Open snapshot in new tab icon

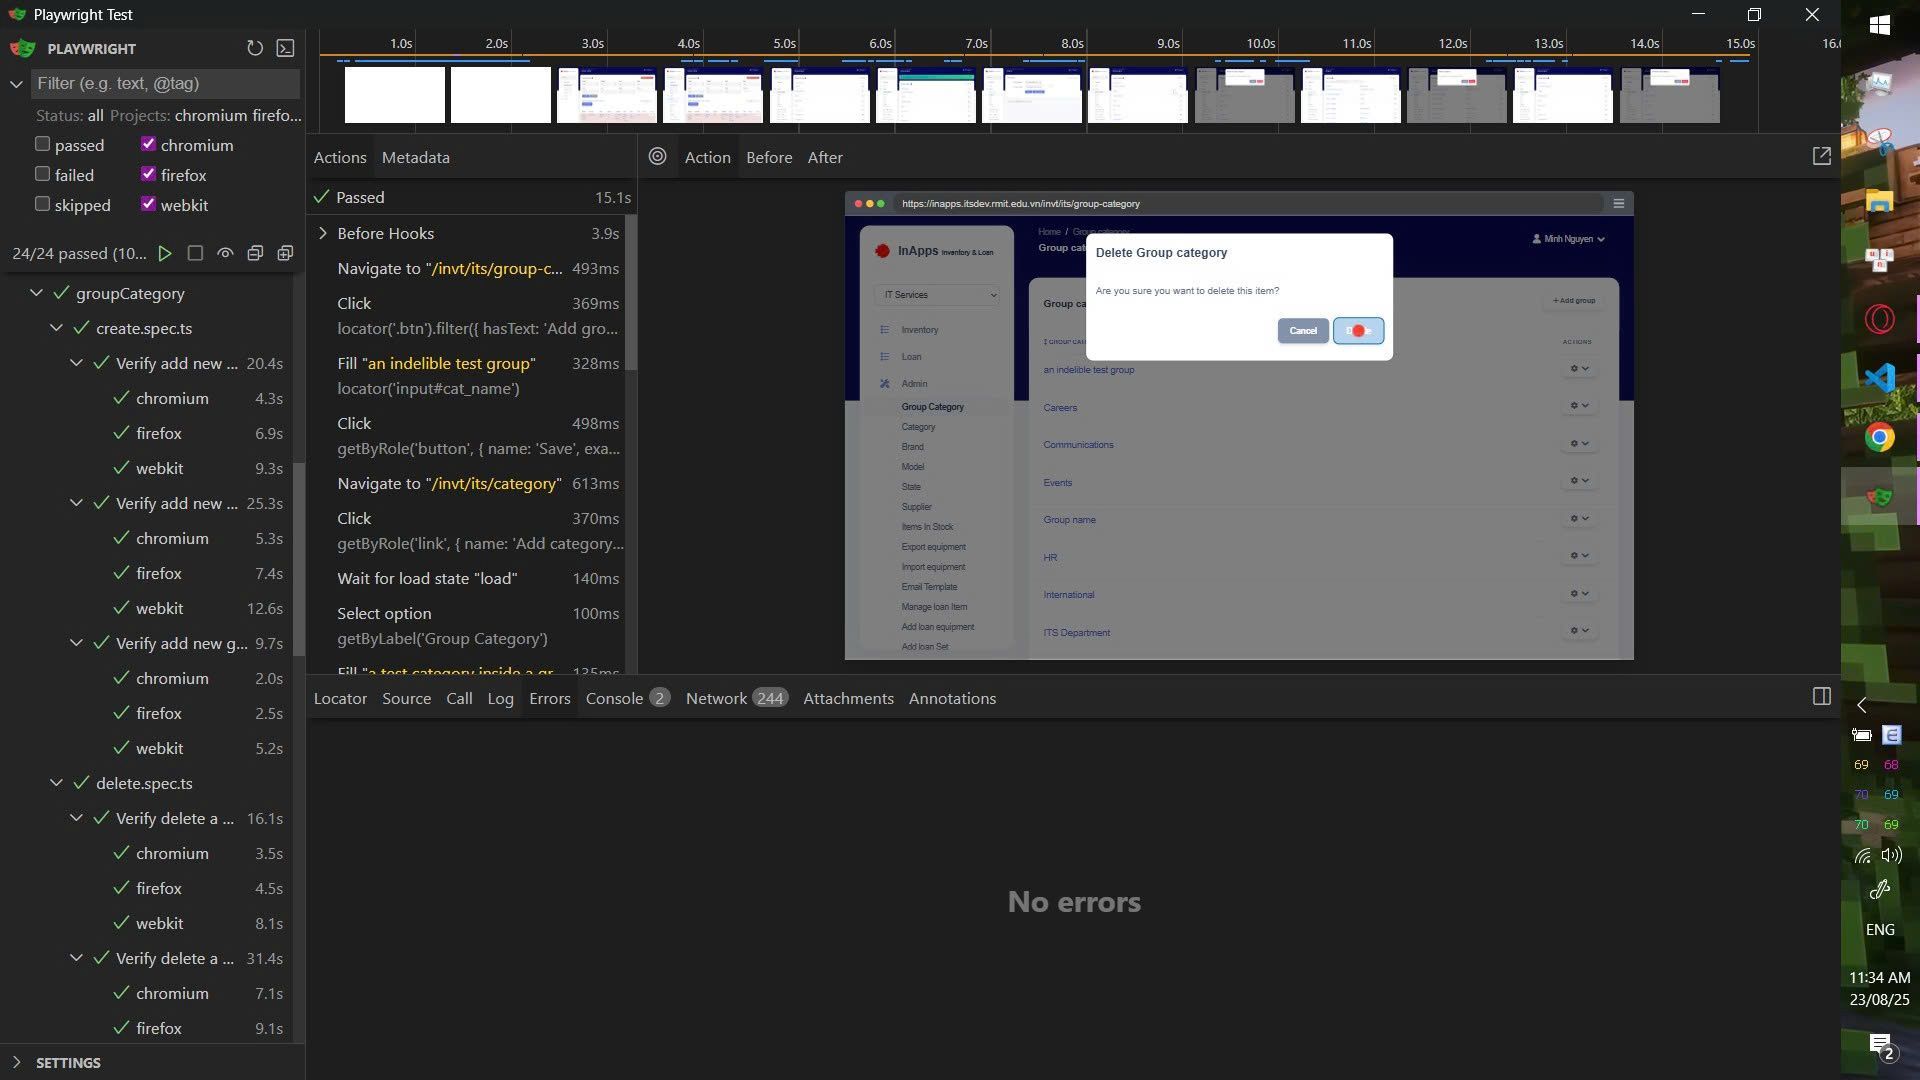[1821, 157]
